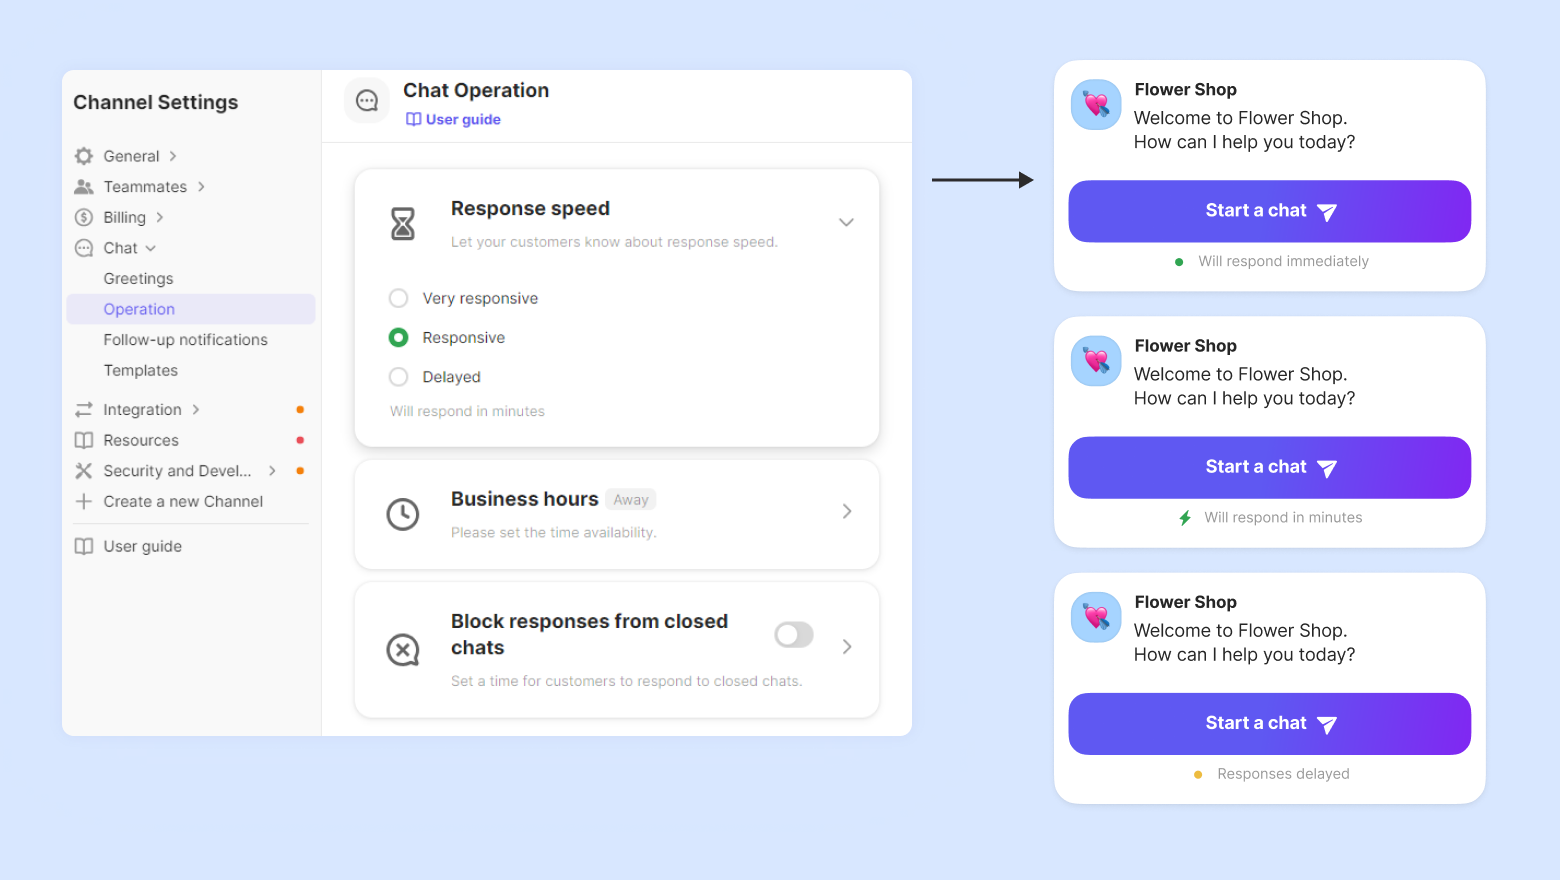Screen dimensions: 1560x880
Task: Click the Business hours clock icon
Action: [x=403, y=514]
